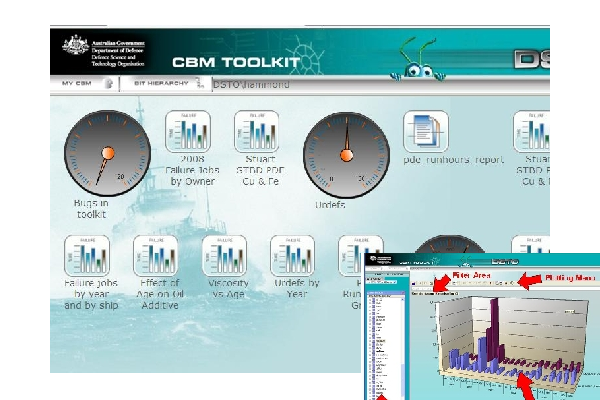Click 'Effect of Age on Oil Additive' label
The image size is (600, 400).
coord(160,294)
